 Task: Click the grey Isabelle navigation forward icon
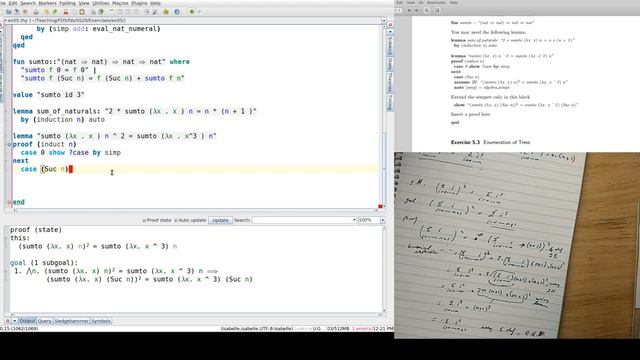199,12
